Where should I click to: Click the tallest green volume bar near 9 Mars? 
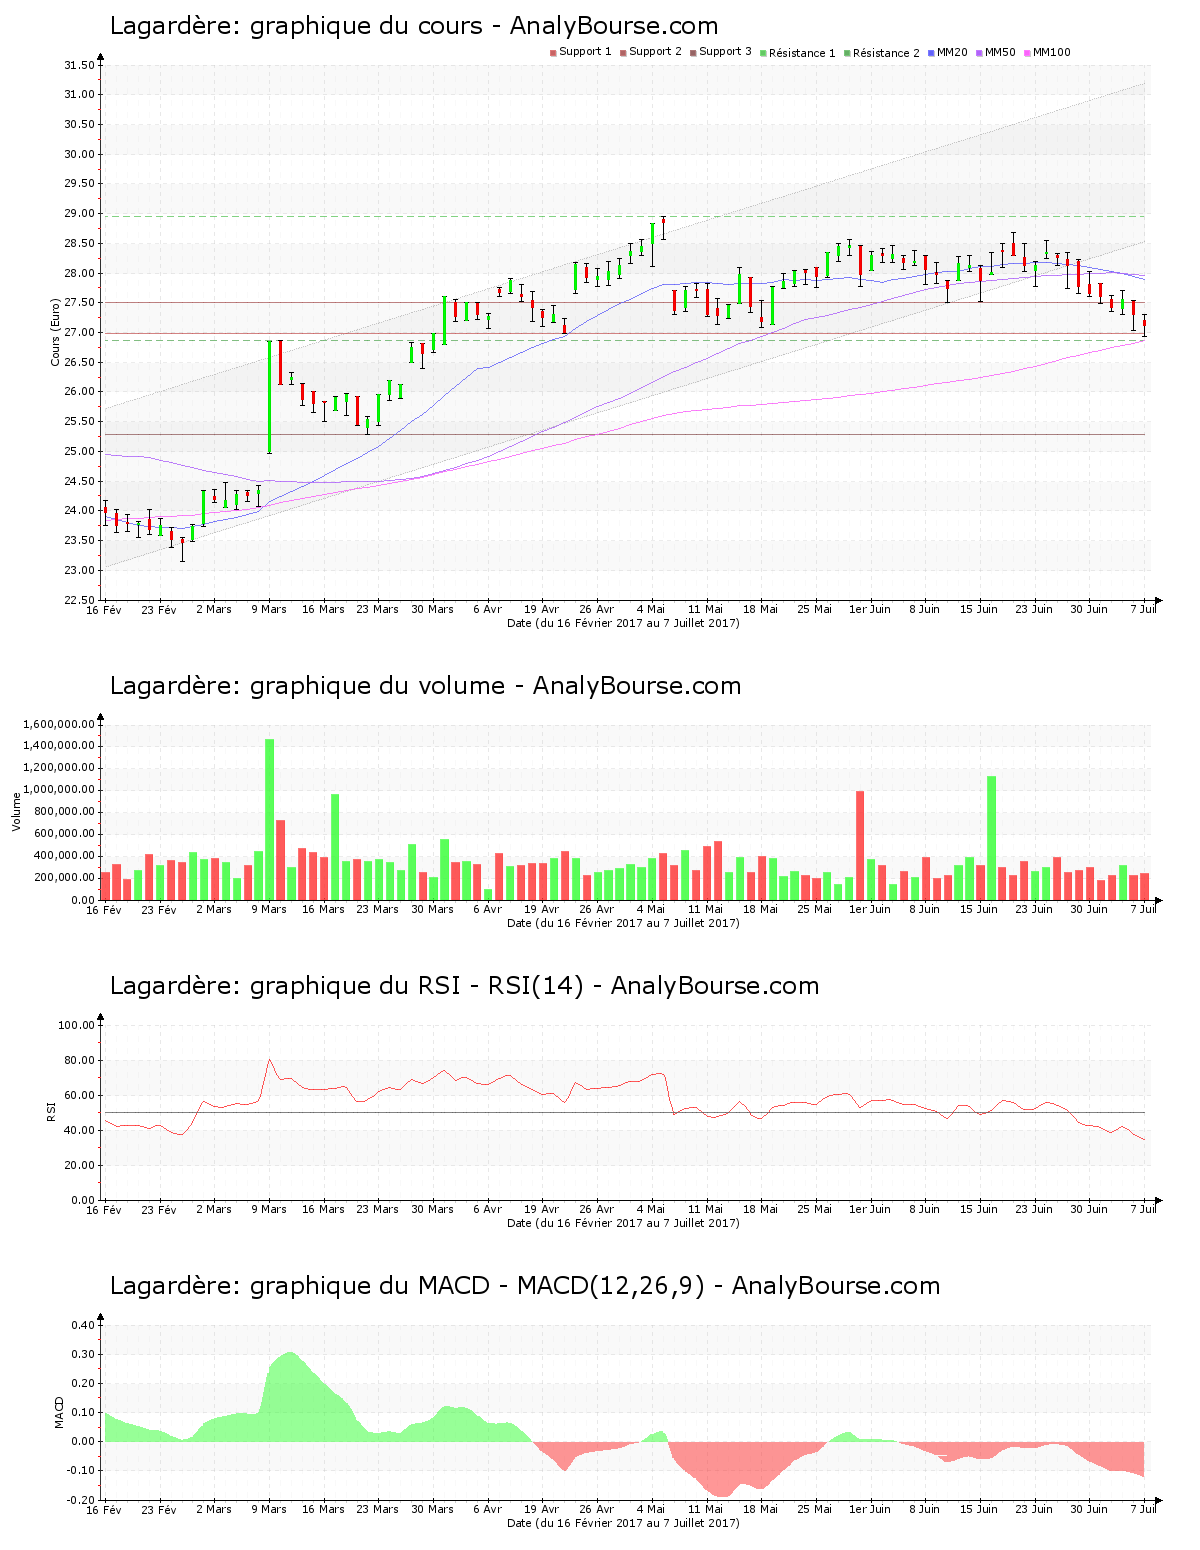click(x=269, y=820)
